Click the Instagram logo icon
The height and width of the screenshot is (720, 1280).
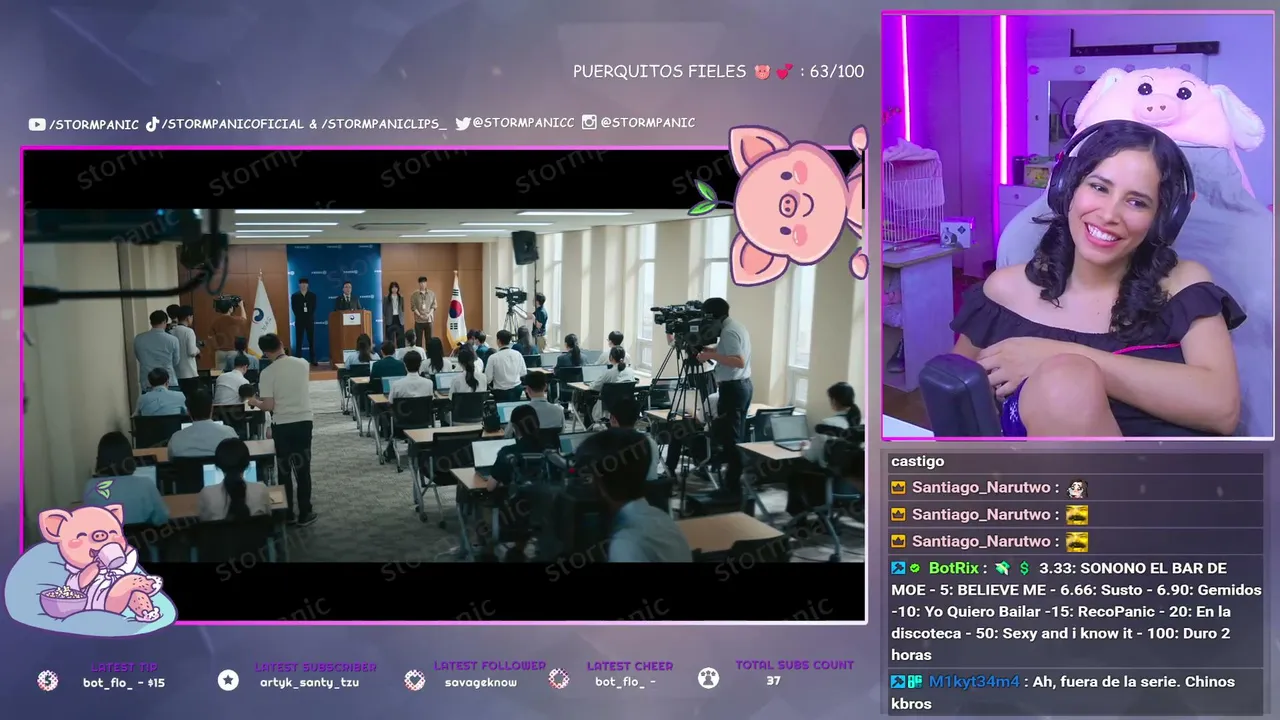click(x=590, y=122)
